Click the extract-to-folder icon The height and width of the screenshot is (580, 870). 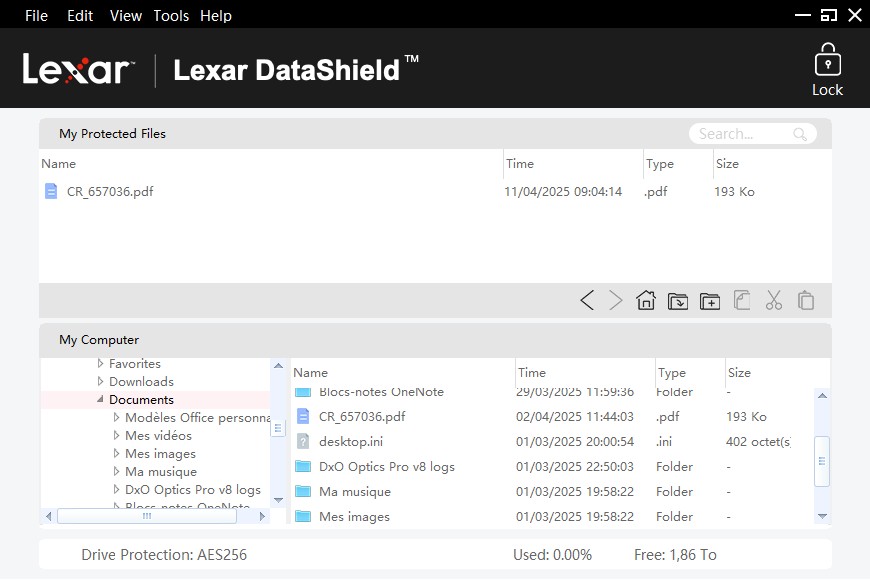(x=677, y=301)
